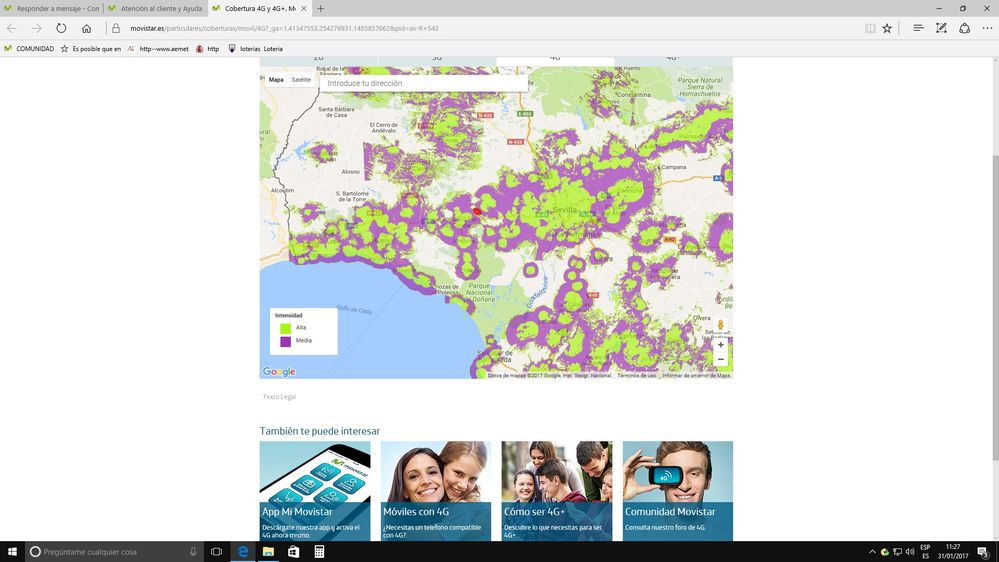Viewport: 999px width, 562px height.
Task: Switch map to Mapa view
Action: pos(276,80)
